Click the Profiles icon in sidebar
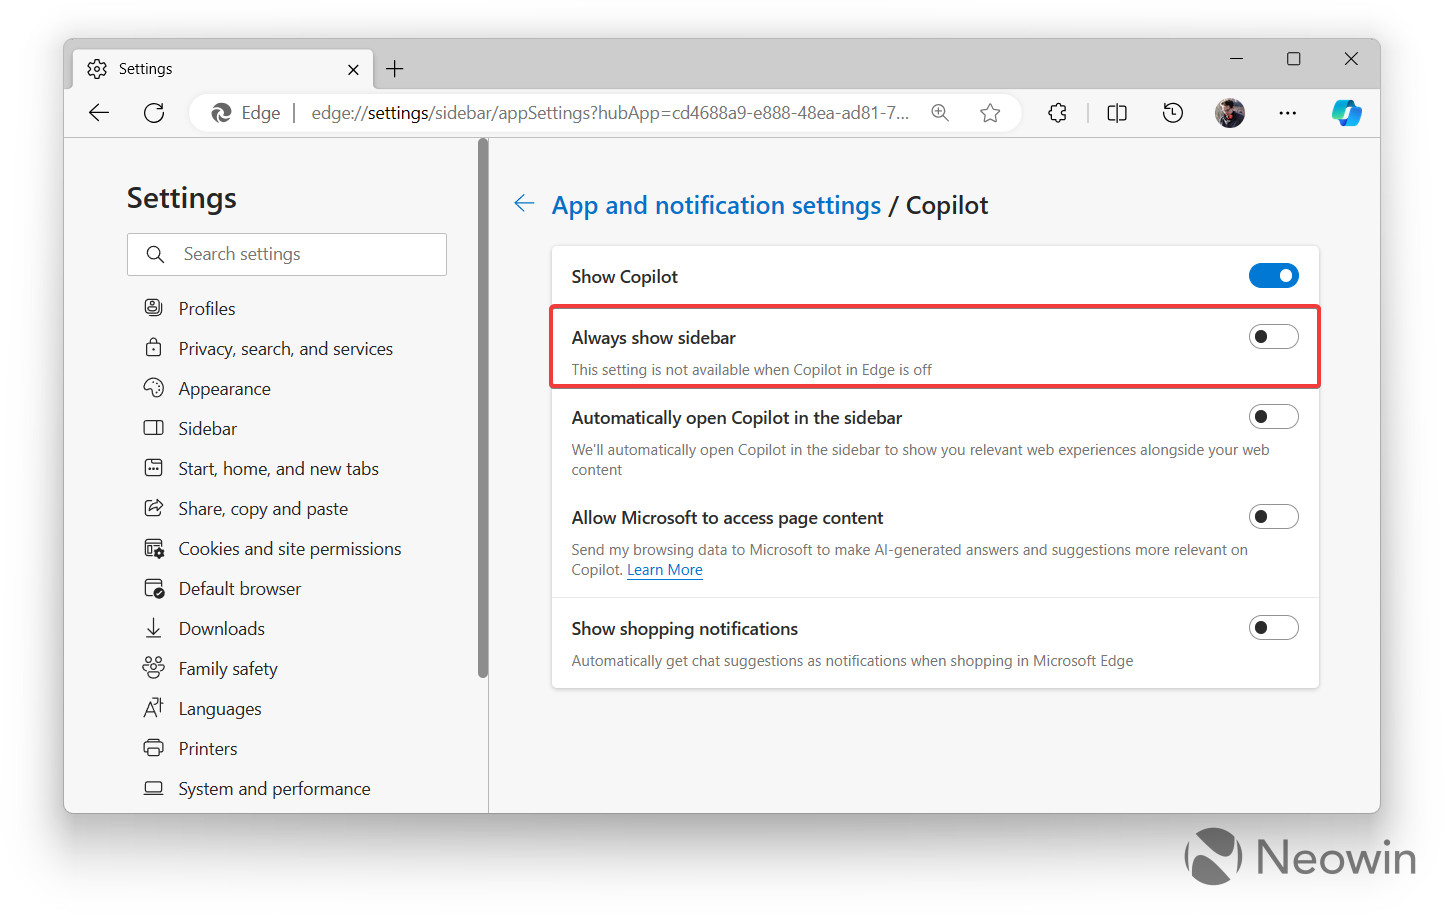1444x914 pixels. click(x=153, y=308)
